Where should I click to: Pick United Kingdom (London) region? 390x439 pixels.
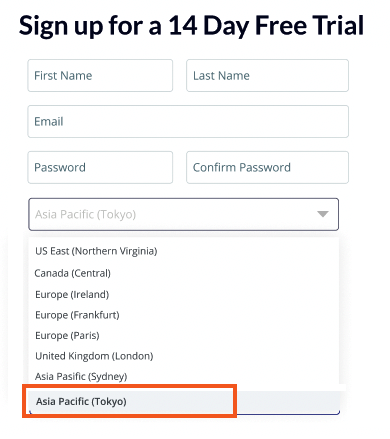tap(94, 356)
